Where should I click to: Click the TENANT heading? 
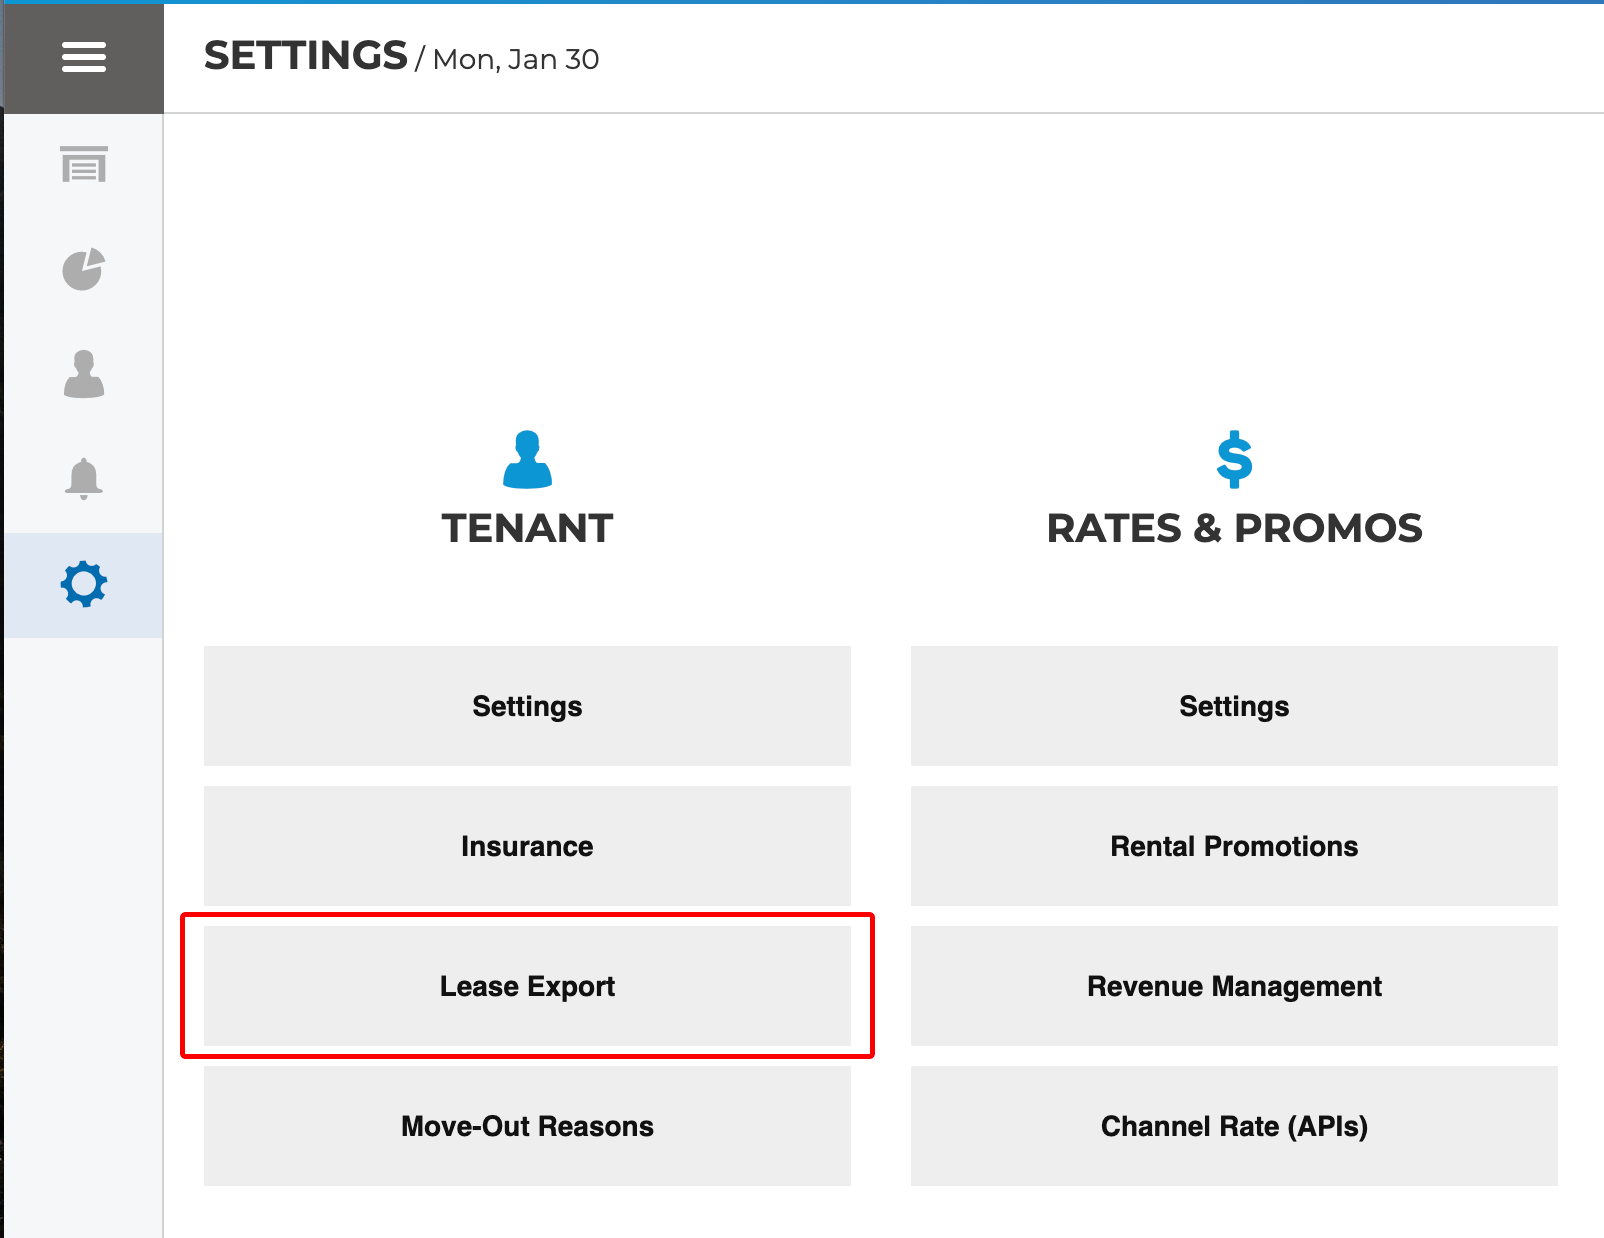pos(527,528)
